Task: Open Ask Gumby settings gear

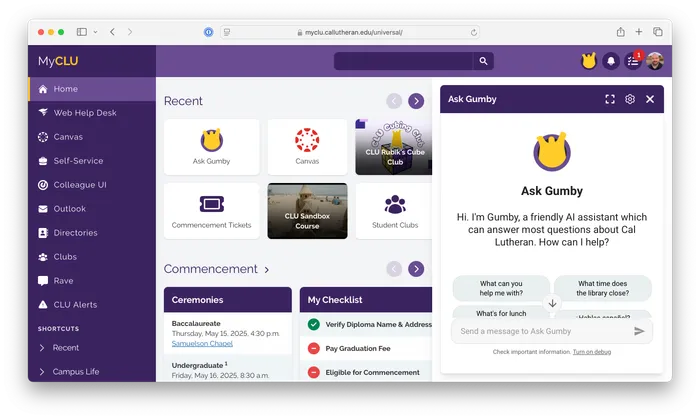Action: [x=630, y=99]
